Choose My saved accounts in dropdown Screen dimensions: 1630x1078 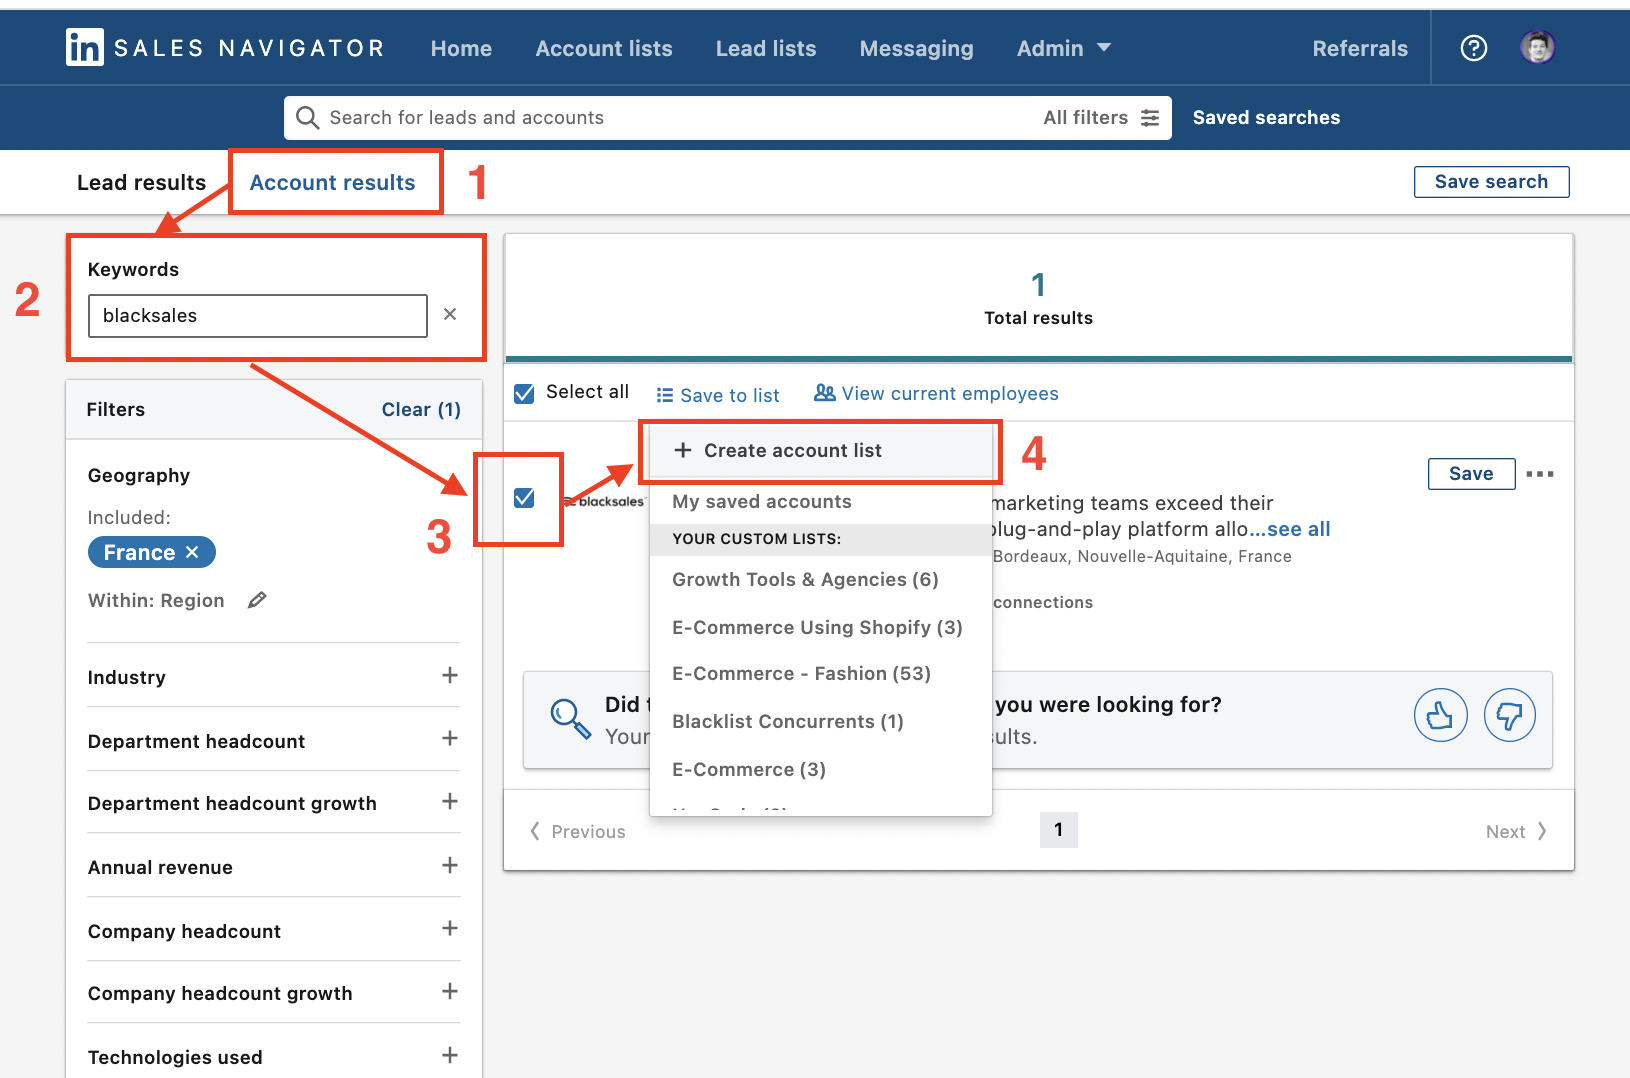coord(762,501)
